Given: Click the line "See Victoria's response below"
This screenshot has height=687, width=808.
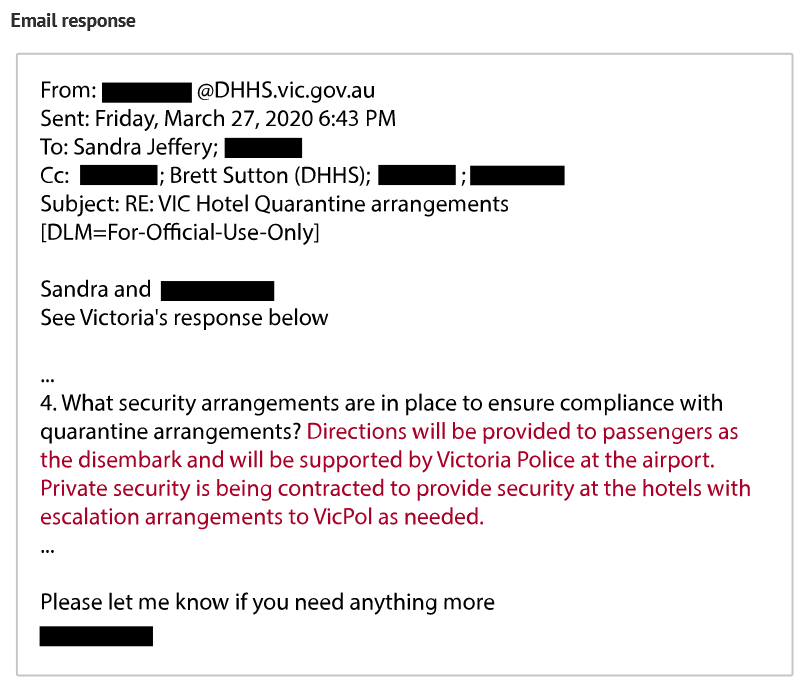Looking at the screenshot, I should tap(184, 319).
